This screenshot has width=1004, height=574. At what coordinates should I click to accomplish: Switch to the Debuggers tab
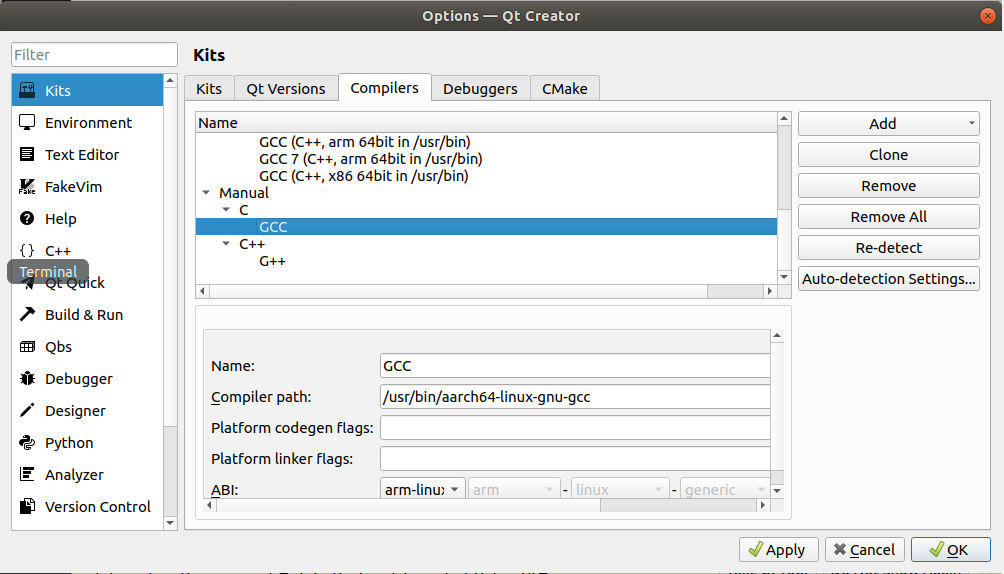[x=480, y=89]
